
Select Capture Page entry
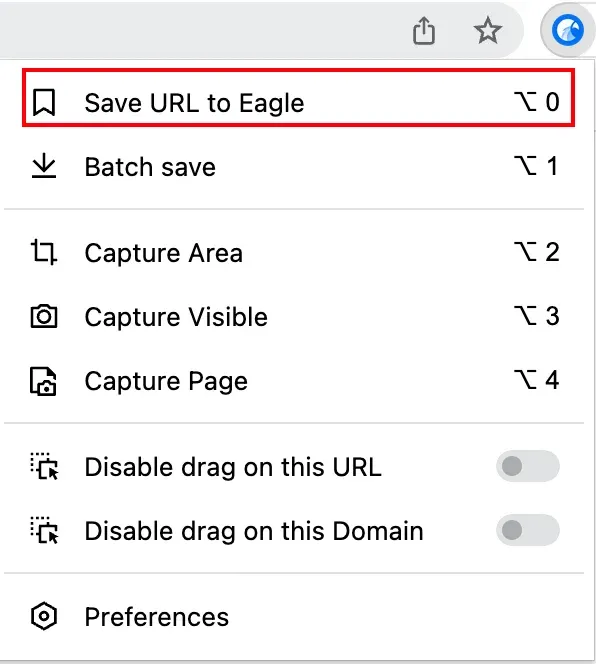point(294,381)
